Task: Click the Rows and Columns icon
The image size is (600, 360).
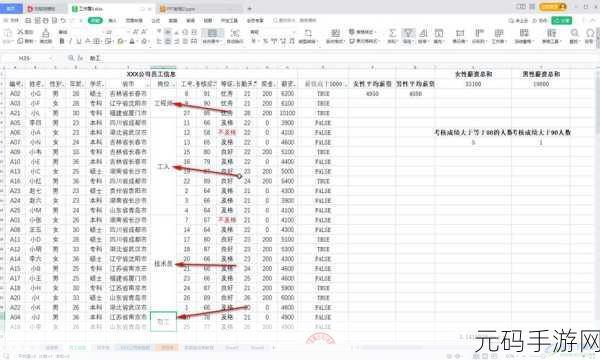Action: [x=479, y=33]
